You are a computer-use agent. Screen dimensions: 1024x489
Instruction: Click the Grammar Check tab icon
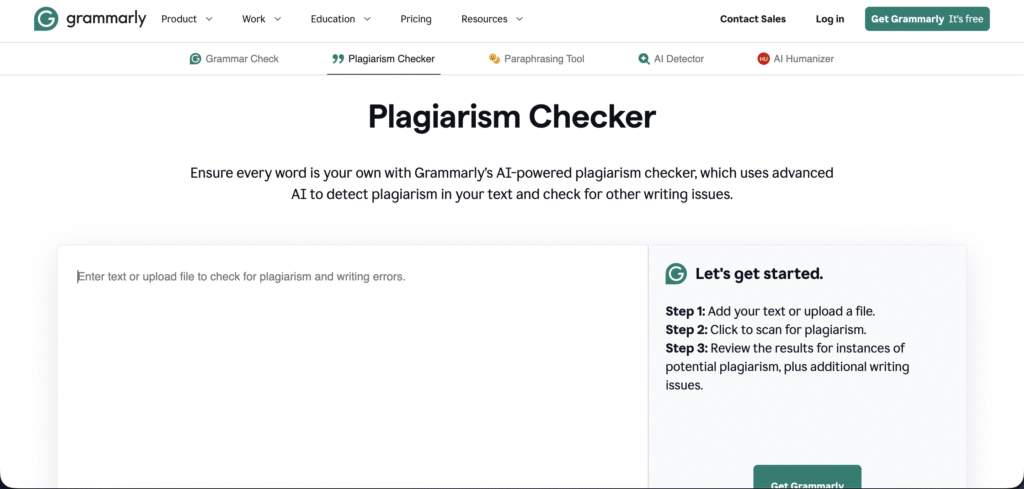pos(196,59)
